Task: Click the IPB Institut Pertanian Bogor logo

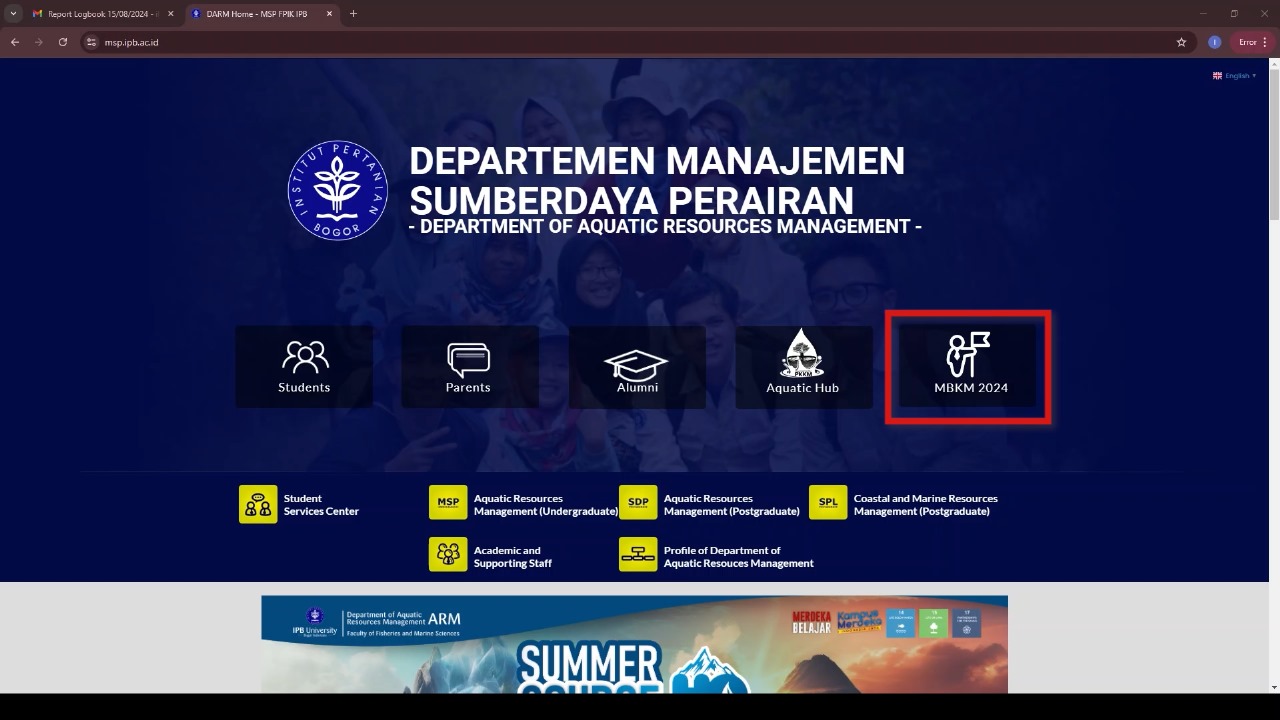Action: click(x=338, y=190)
